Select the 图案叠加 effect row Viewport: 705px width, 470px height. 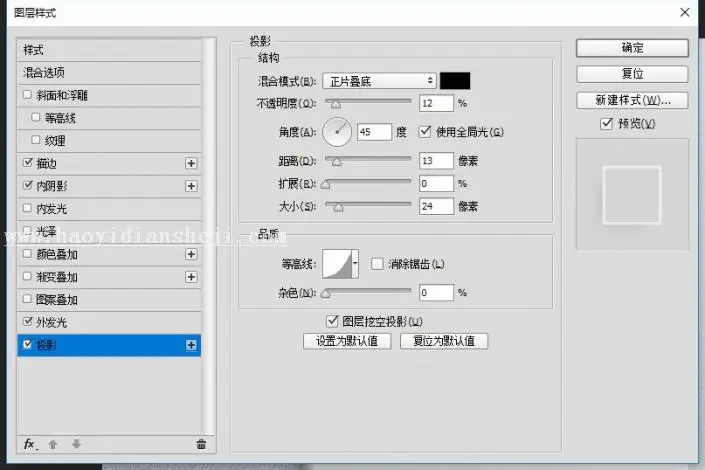(x=109, y=300)
